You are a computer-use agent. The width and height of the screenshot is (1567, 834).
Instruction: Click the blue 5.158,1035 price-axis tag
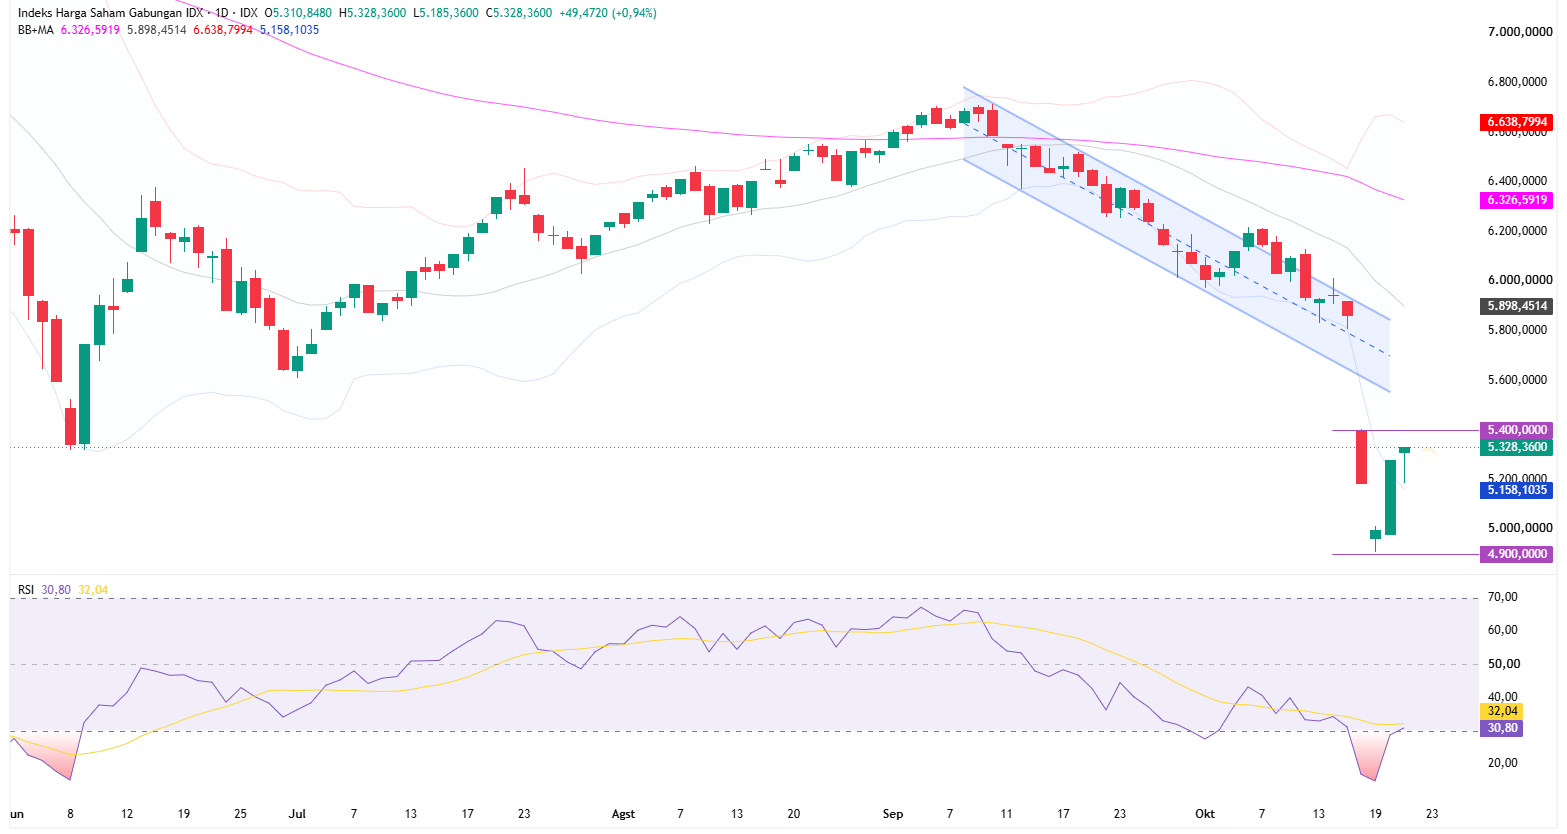1517,490
